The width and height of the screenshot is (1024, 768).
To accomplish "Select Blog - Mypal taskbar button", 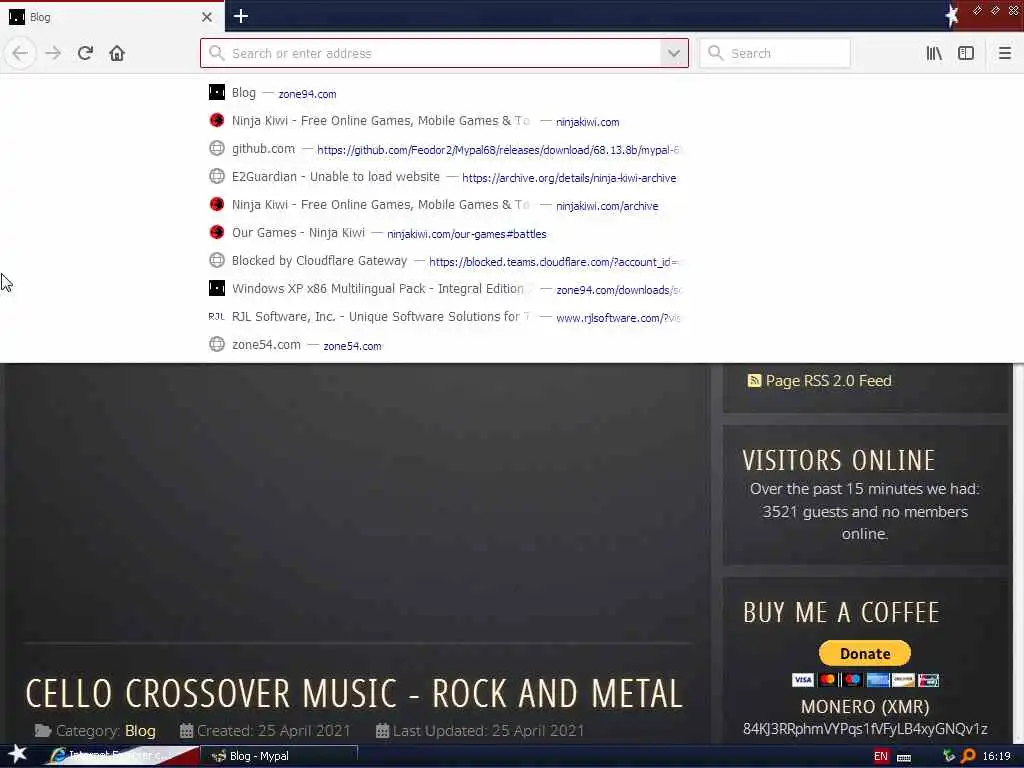I will click(280, 756).
